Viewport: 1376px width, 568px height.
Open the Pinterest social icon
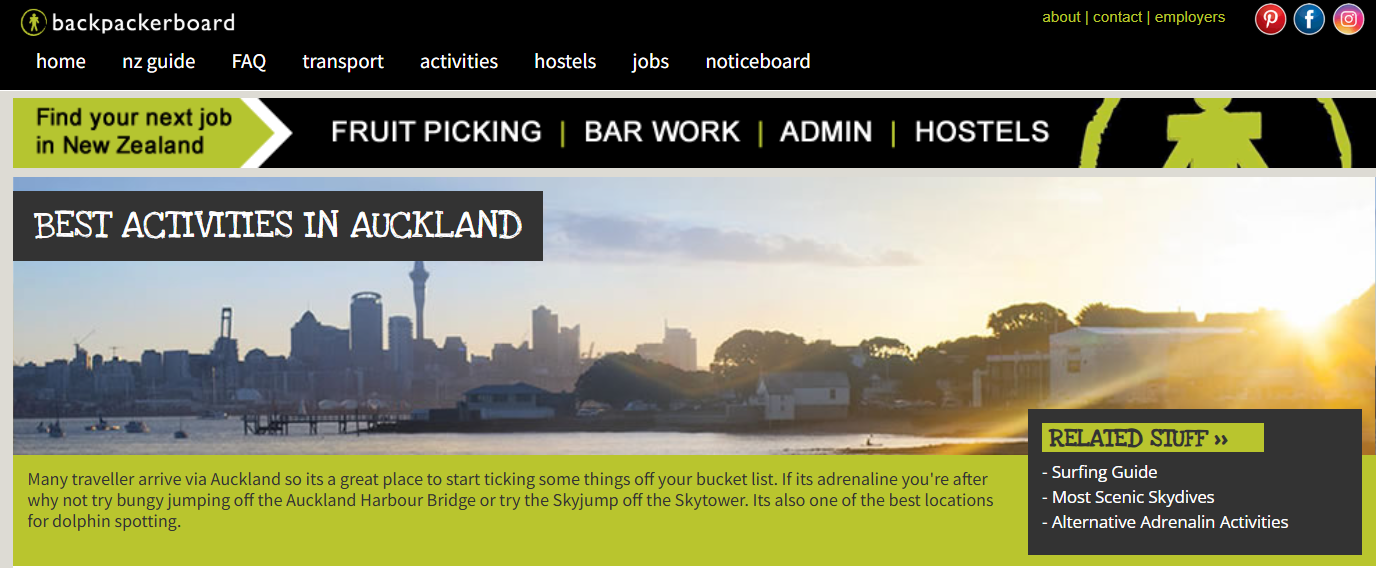pos(1271,19)
